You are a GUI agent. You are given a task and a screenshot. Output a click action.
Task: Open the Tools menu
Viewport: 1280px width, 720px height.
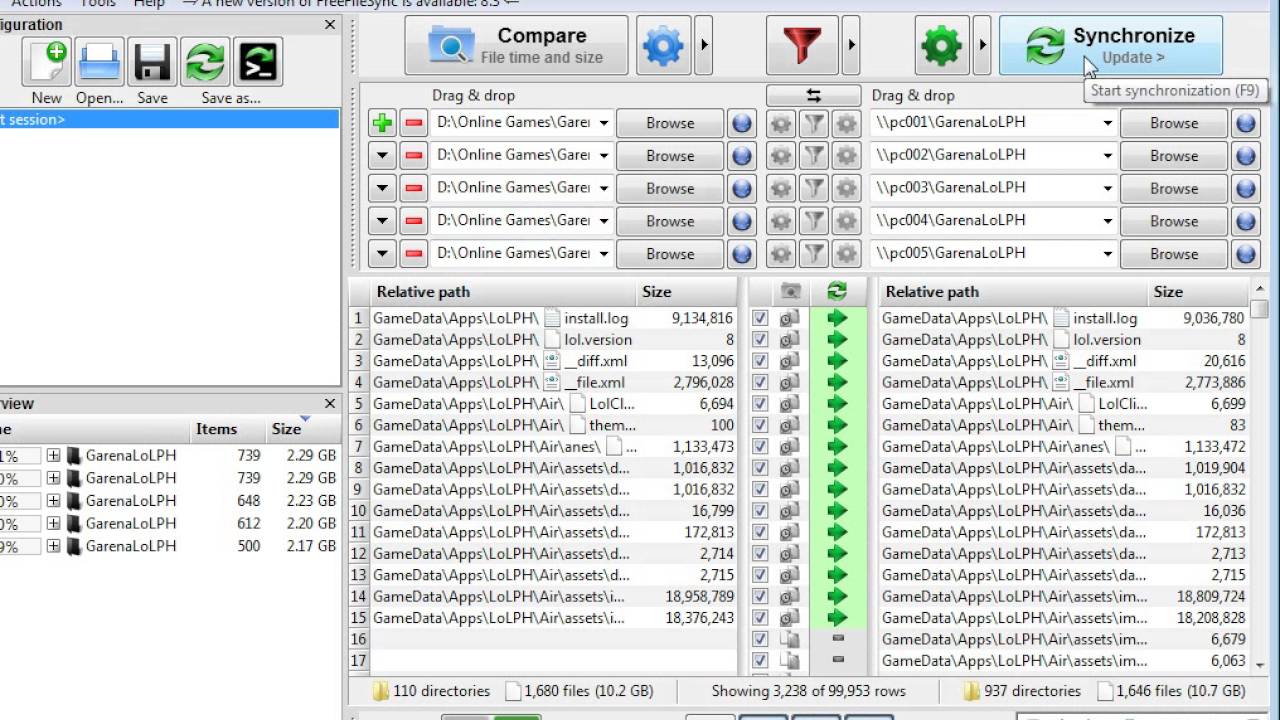tap(97, 4)
